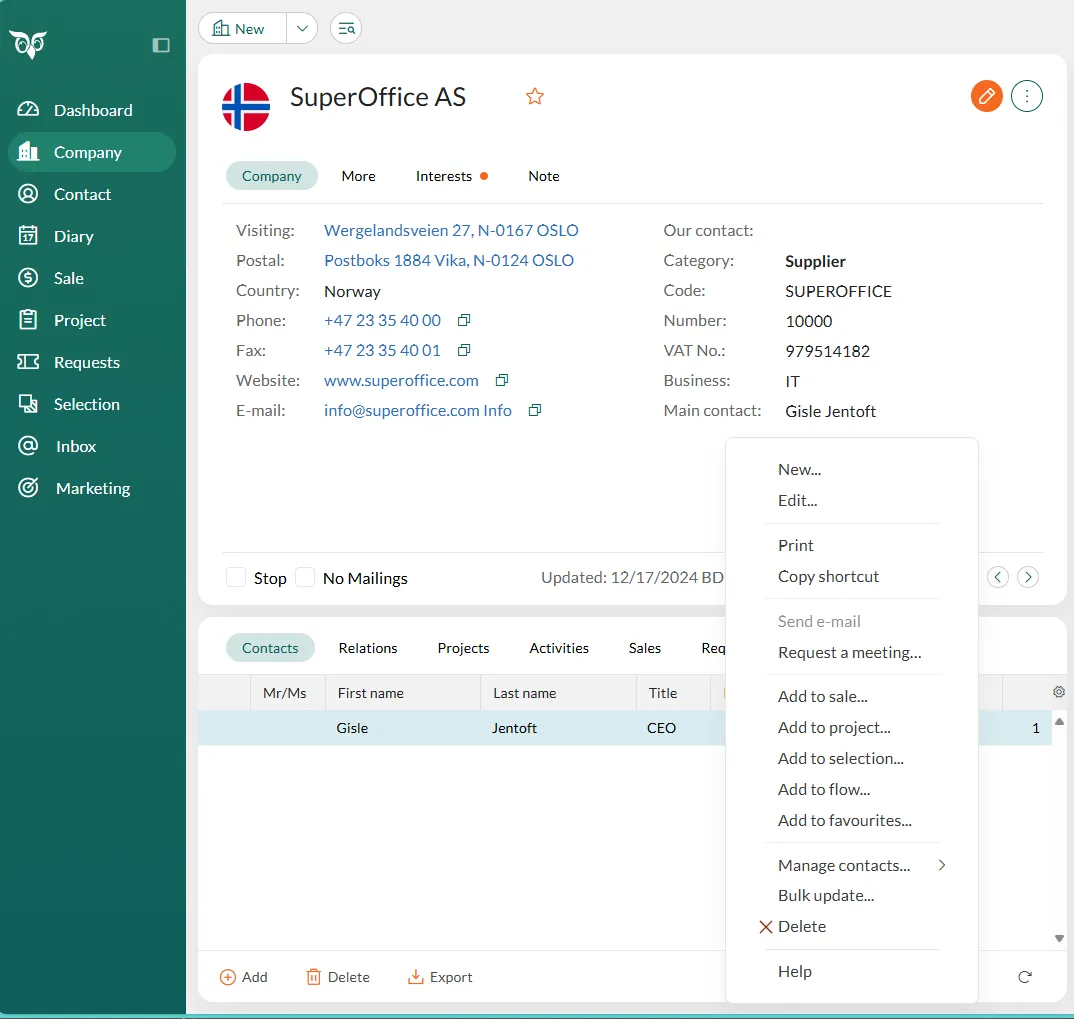
Task: Switch to the Interests tab
Action: [x=444, y=176]
